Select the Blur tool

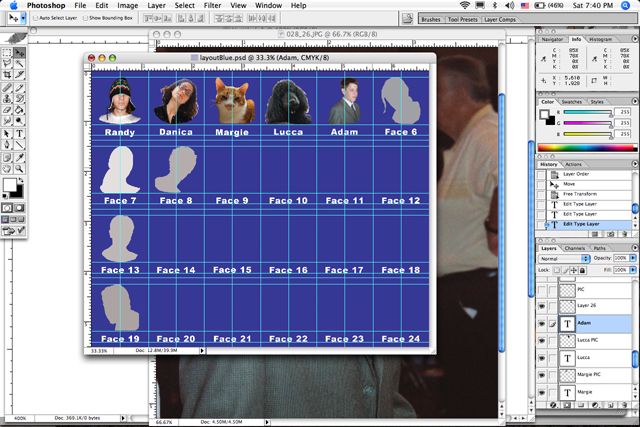coord(7,121)
